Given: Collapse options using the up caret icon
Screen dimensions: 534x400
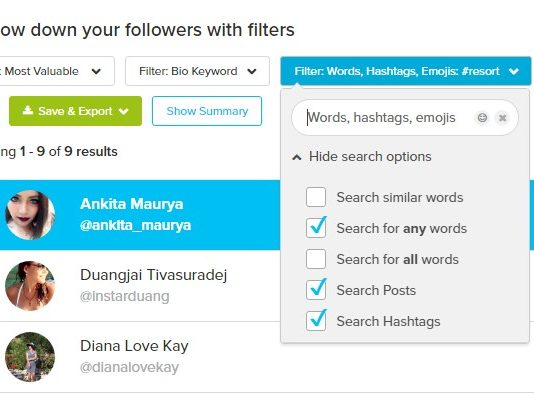Looking at the screenshot, I should point(297,157).
